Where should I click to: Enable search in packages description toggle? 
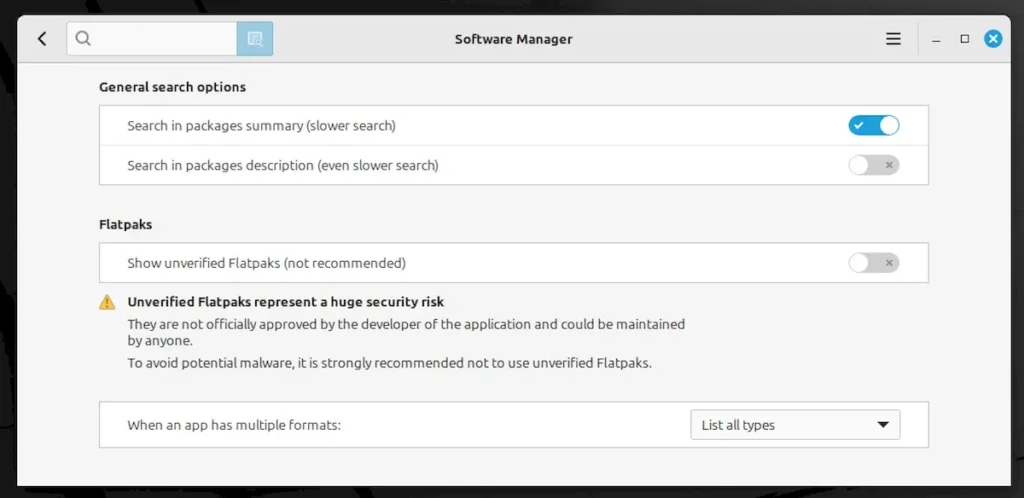[874, 165]
